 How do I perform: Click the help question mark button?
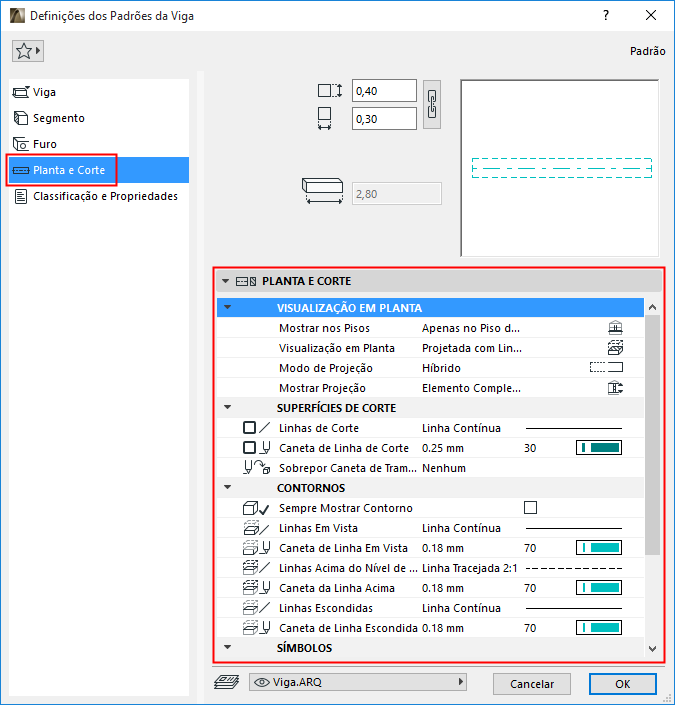(606, 16)
